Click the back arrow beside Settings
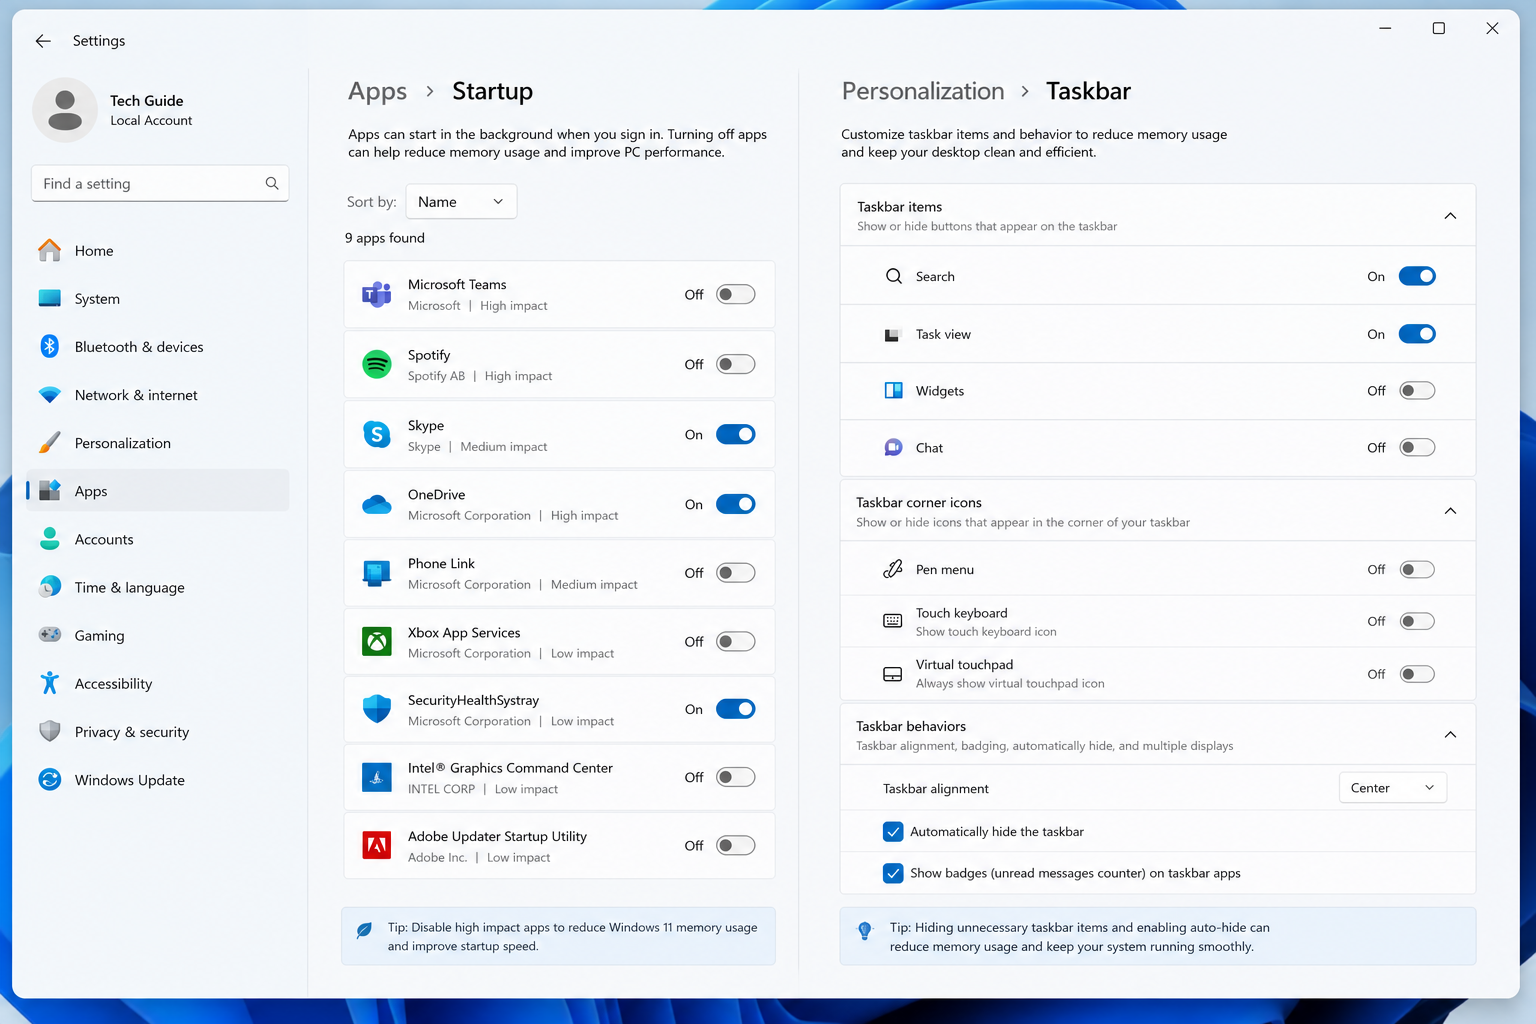Image resolution: width=1536 pixels, height=1024 pixels. tap(43, 41)
